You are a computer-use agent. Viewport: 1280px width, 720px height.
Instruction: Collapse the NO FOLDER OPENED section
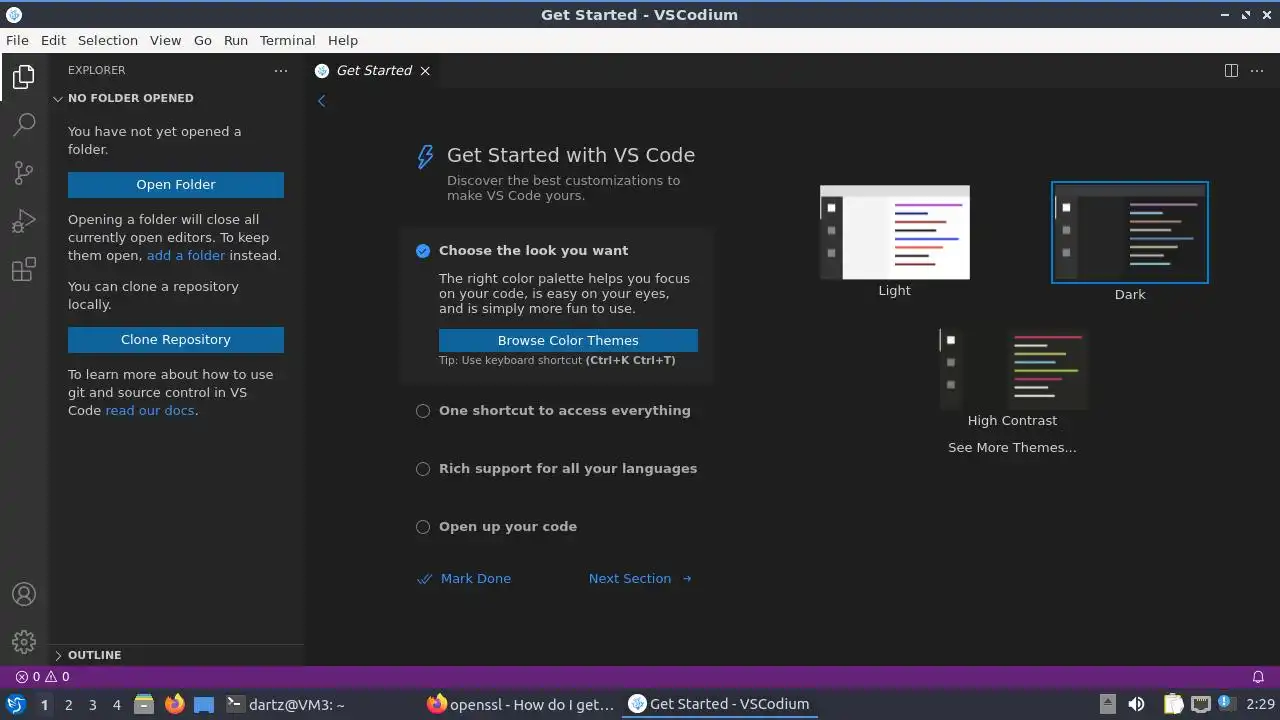click(x=176, y=98)
